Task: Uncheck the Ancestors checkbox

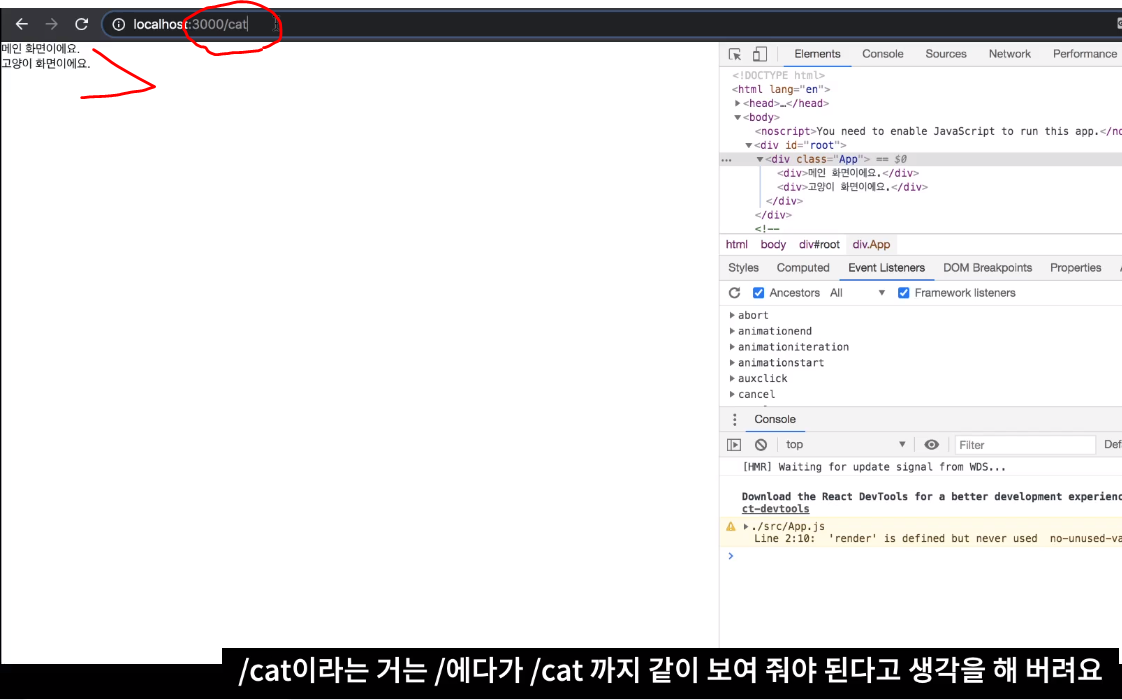Action: tap(758, 293)
